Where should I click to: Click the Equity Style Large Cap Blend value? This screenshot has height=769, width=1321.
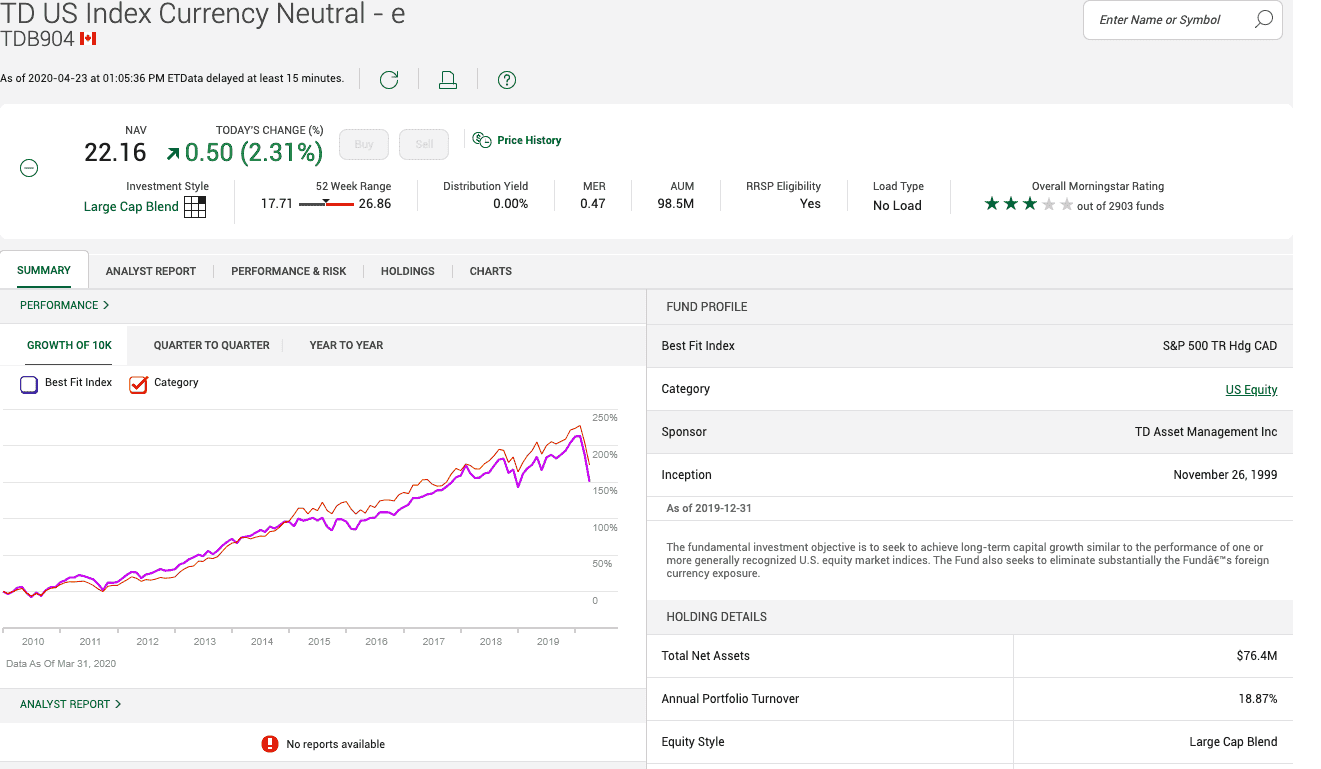tap(1231, 742)
